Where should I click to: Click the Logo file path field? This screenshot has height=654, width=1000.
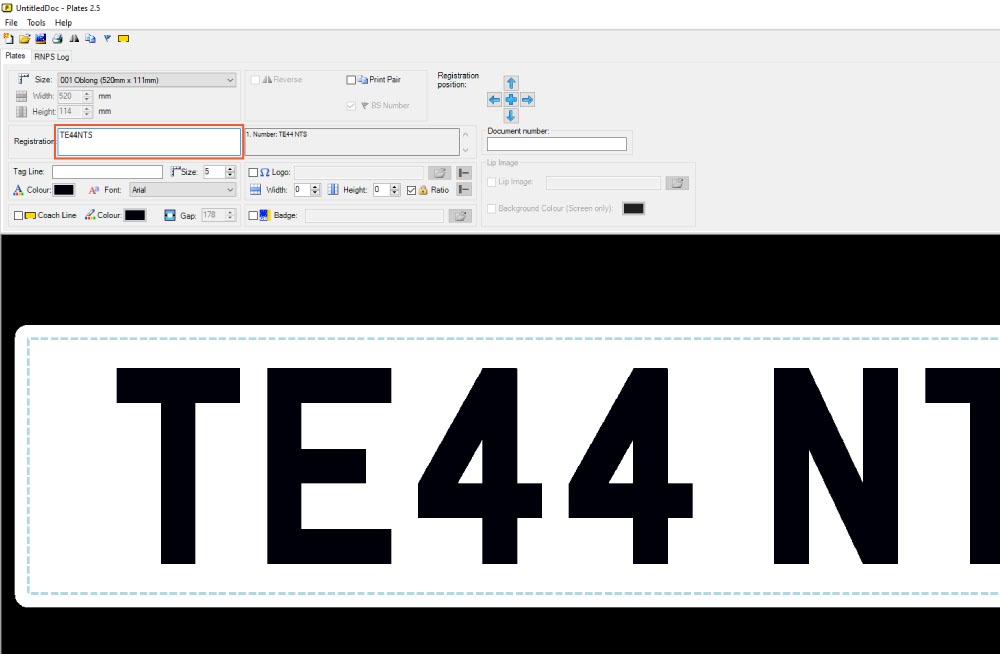click(x=358, y=173)
